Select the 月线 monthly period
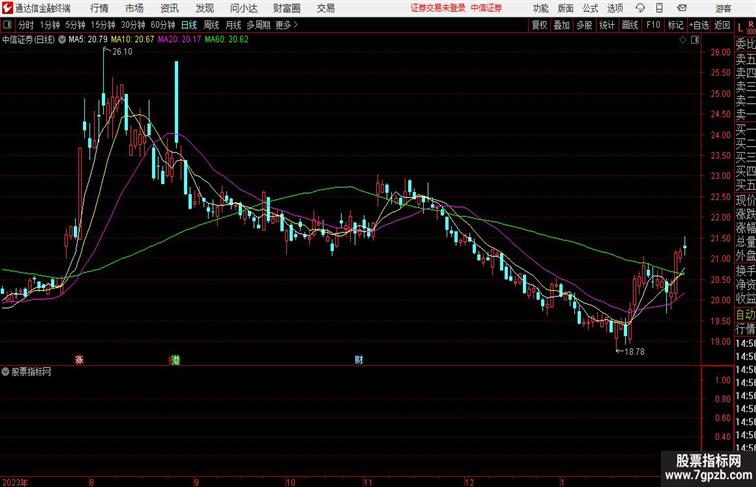756x487 pixels. tap(233, 25)
